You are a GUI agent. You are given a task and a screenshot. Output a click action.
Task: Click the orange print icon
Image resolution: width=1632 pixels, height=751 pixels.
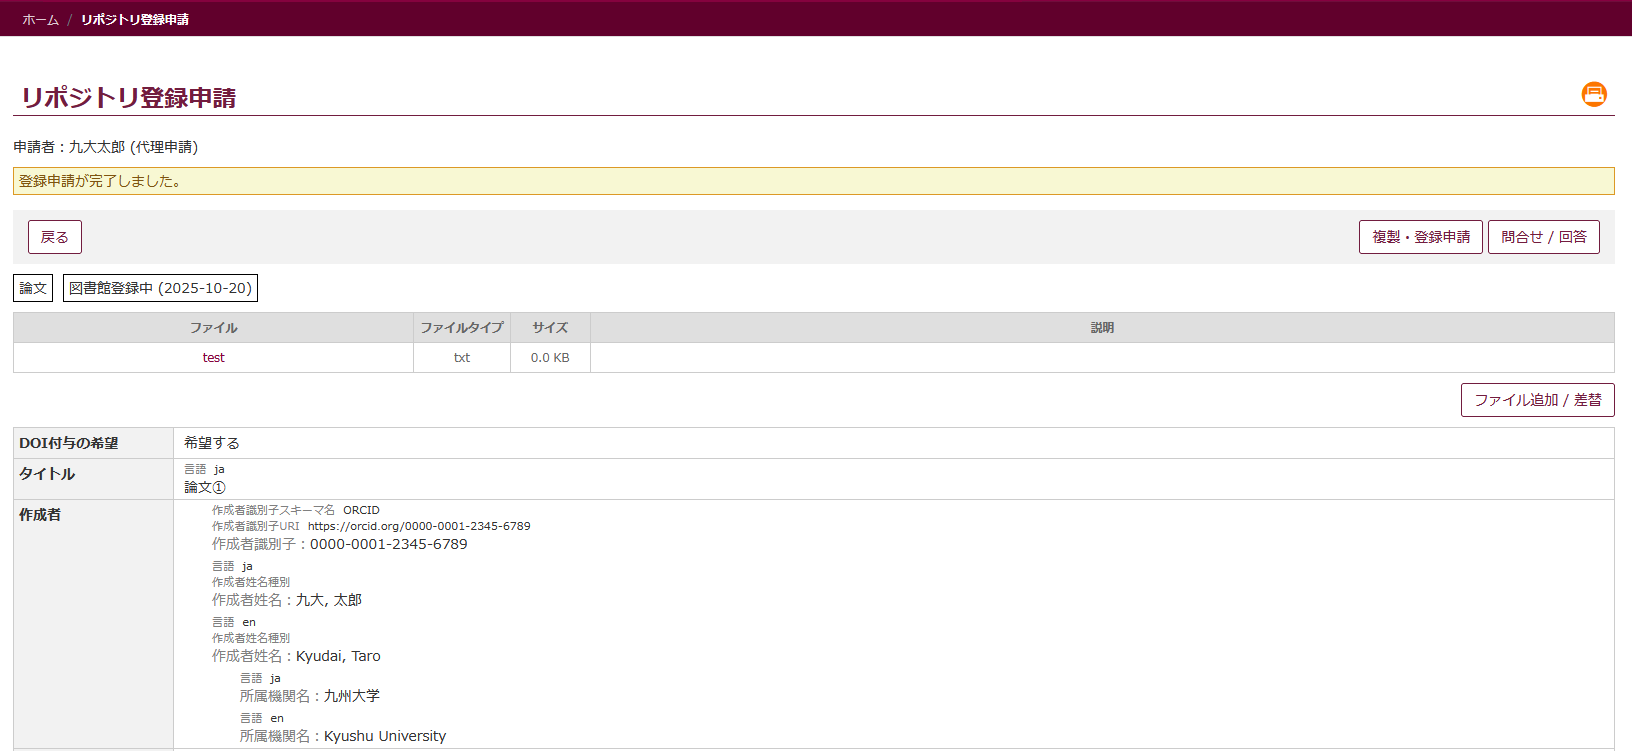pyautogui.click(x=1594, y=94)
